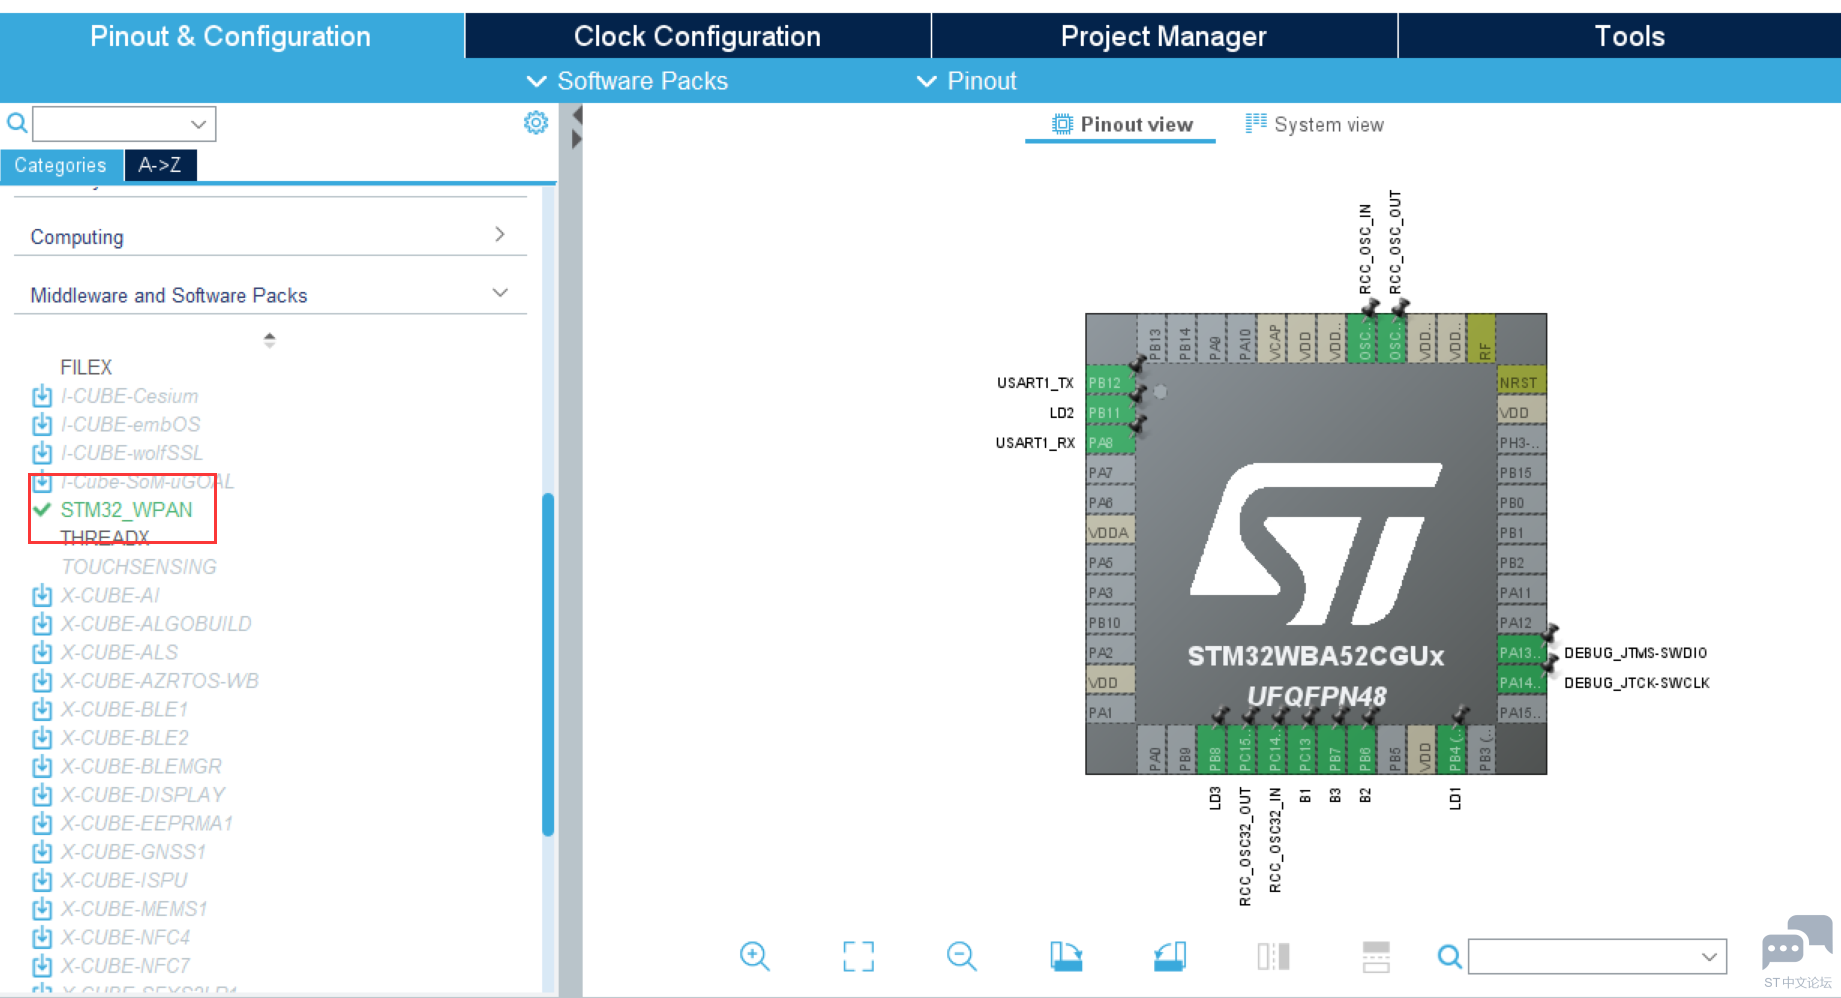
Task: Click the VDDA pin on the chip
Action: (1110, 533)
